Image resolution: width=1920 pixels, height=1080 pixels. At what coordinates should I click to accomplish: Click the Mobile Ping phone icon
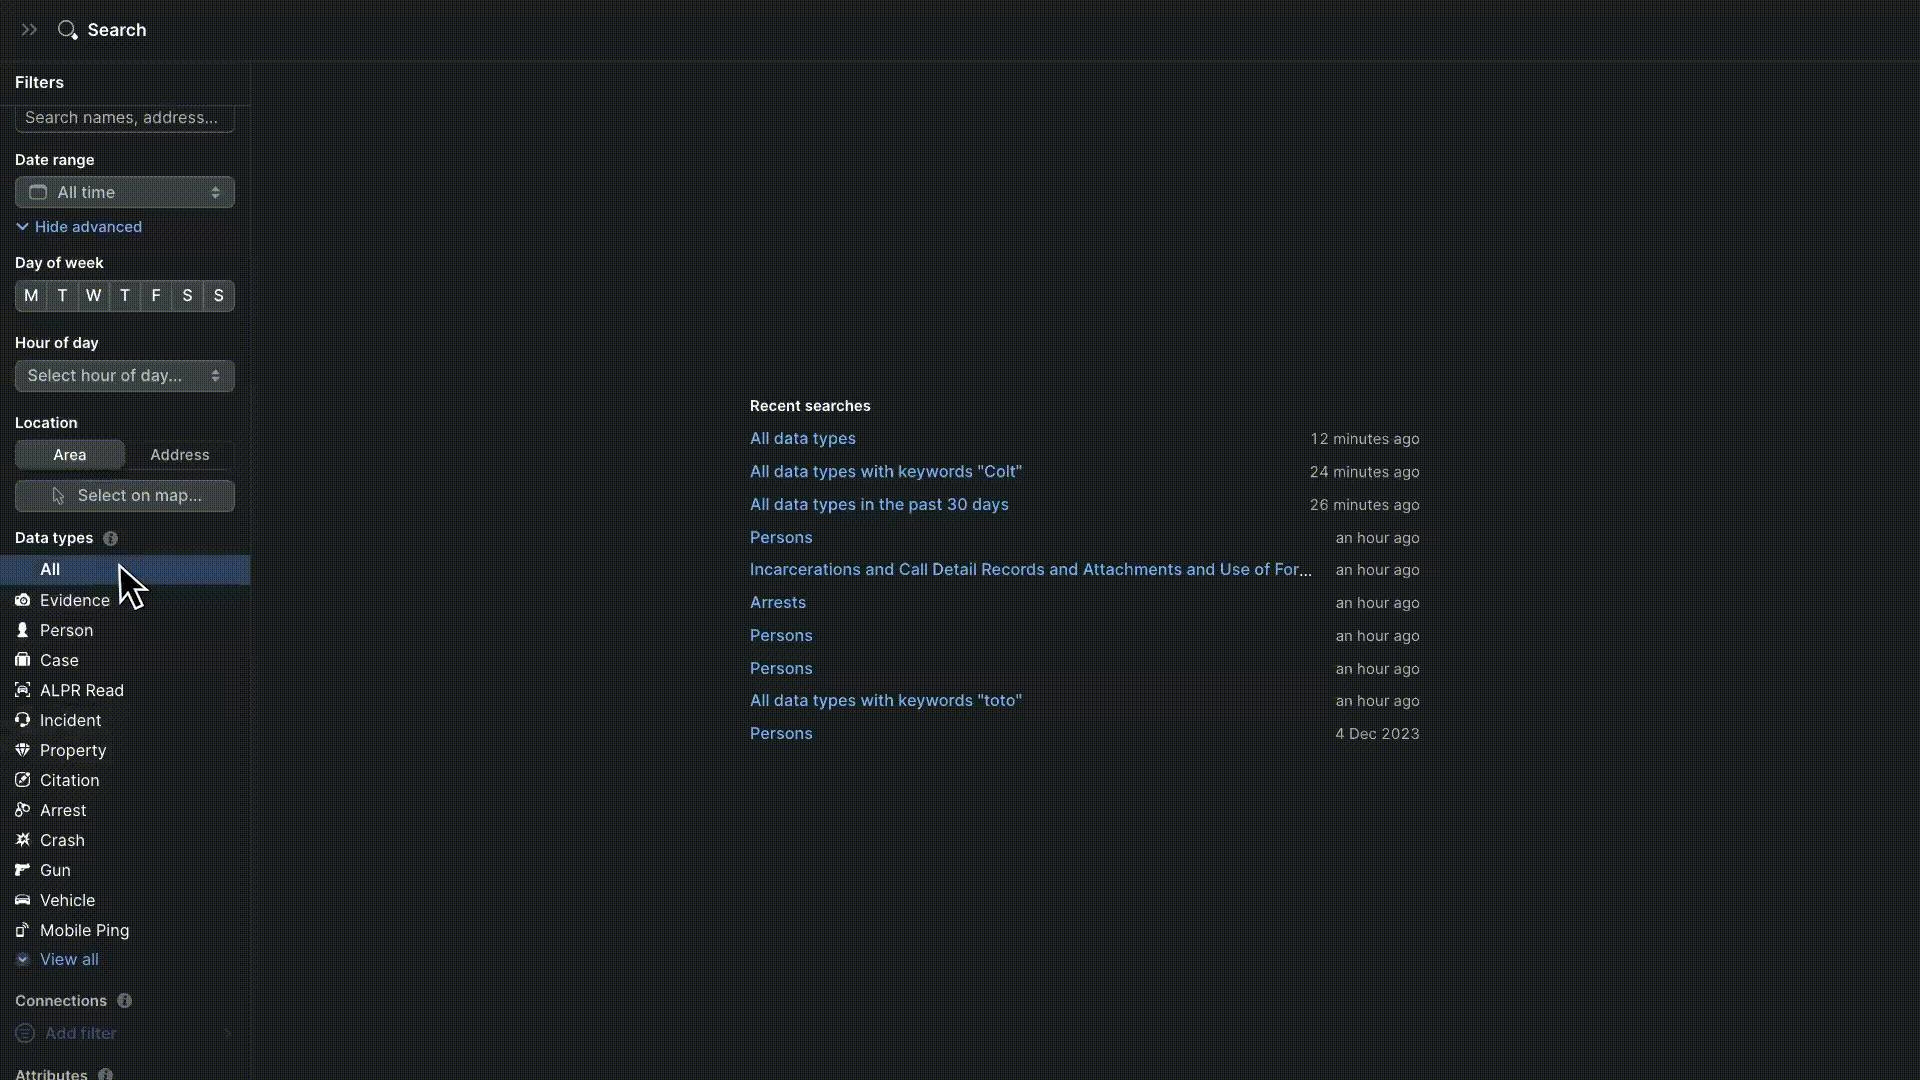[22, 930]
